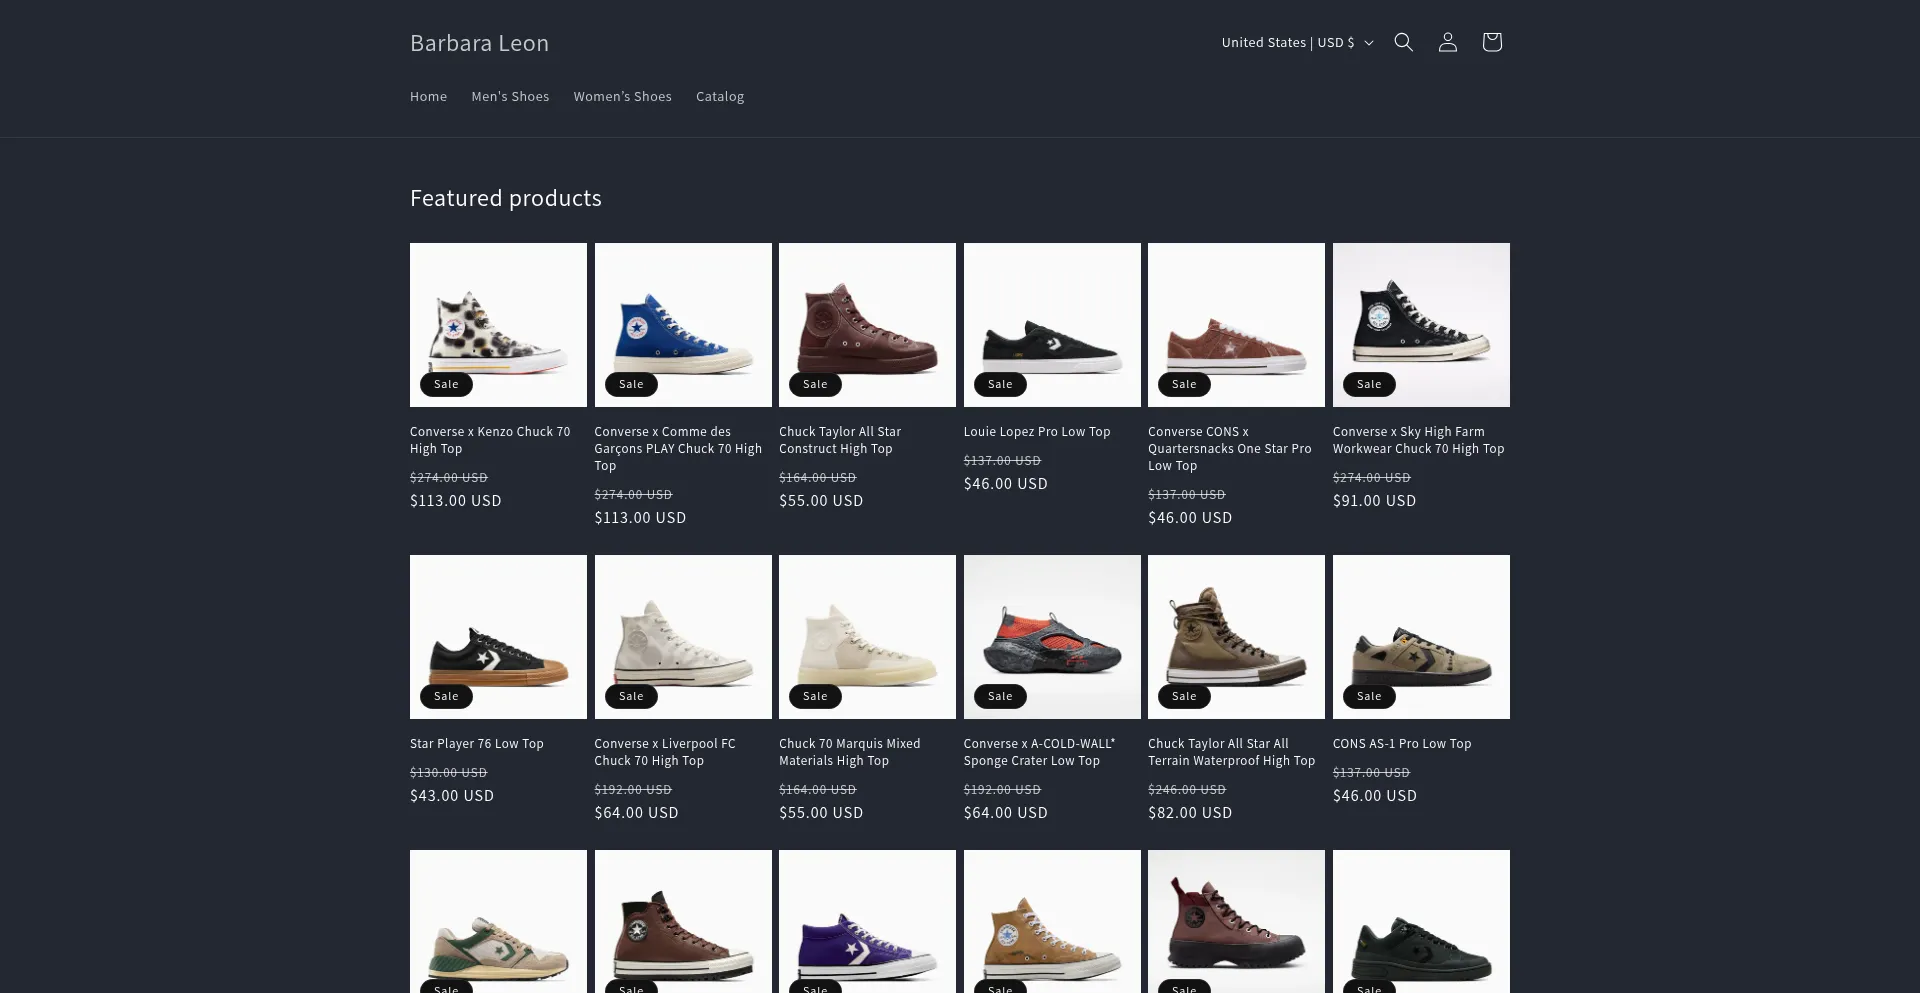This screenshot has height=993, width=1920.
Task: Open the search magnifier icon
Action: [x=1404, y=42]
